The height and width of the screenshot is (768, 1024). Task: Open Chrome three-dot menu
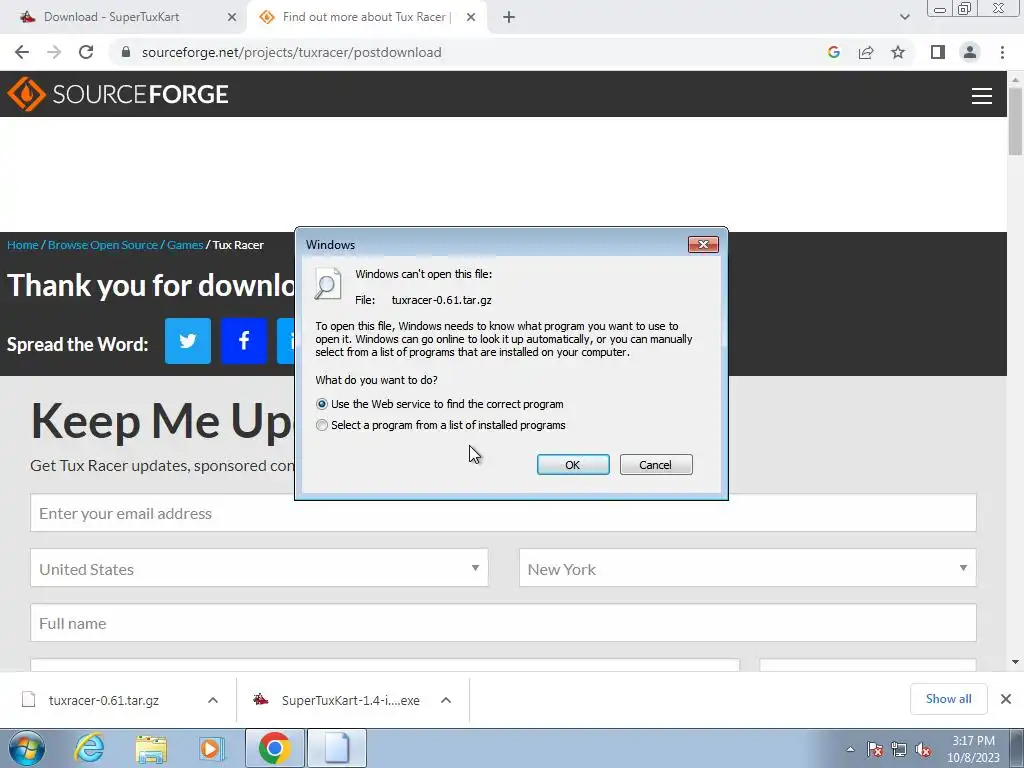(x=1002, y=52)
